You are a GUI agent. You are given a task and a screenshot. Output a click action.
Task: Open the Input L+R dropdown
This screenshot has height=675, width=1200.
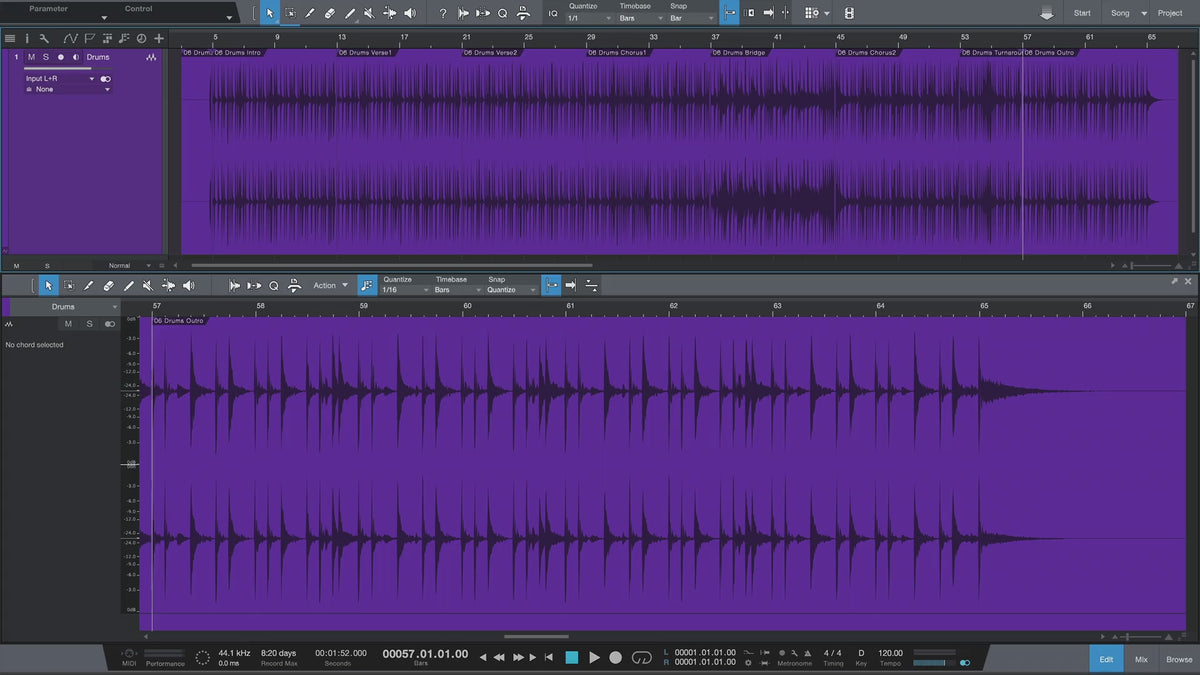(x=60, y=78)
